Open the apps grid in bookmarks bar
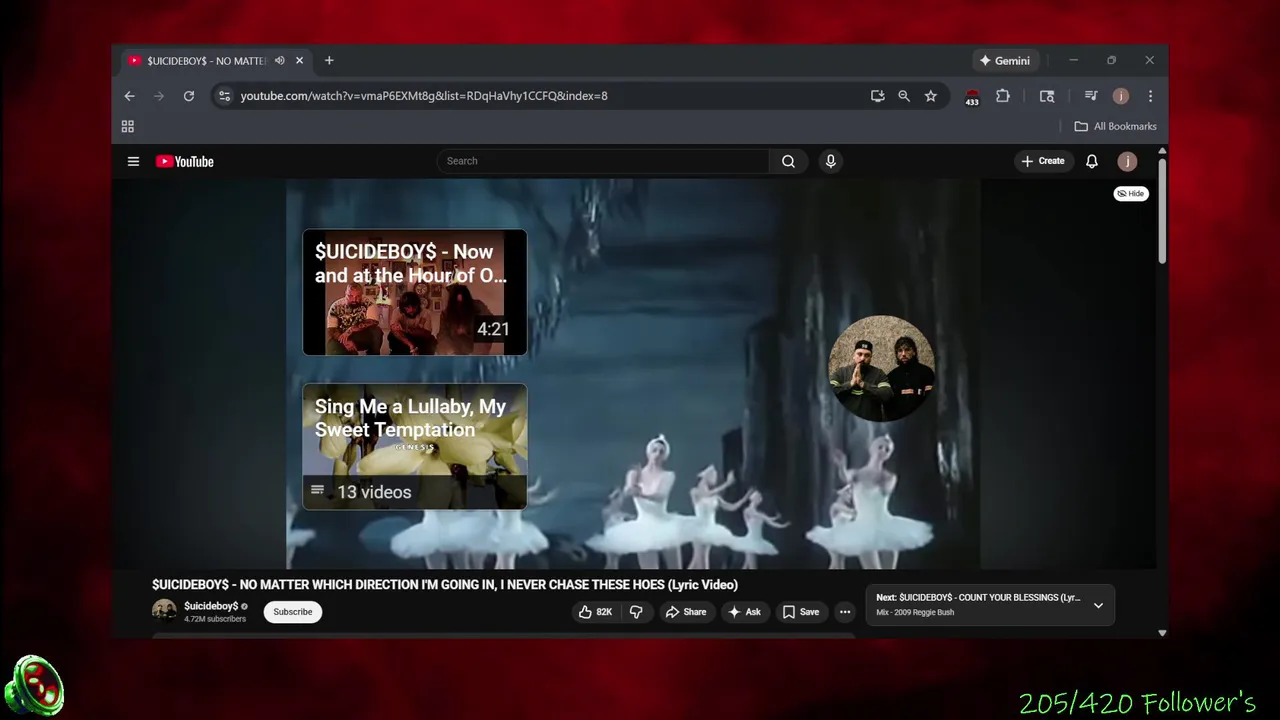1280x720 pixels. [128, 126]
